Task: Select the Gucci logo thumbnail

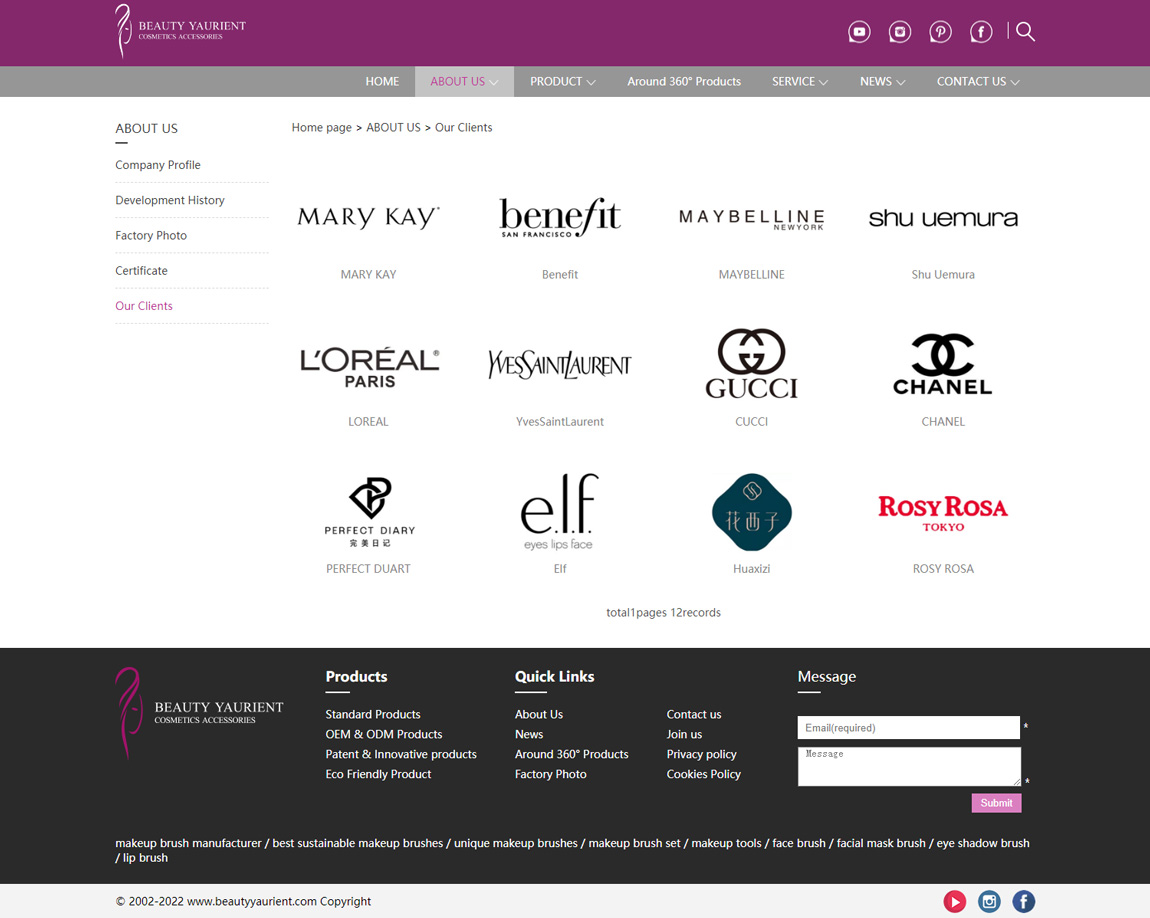Action: click(751, 363)
